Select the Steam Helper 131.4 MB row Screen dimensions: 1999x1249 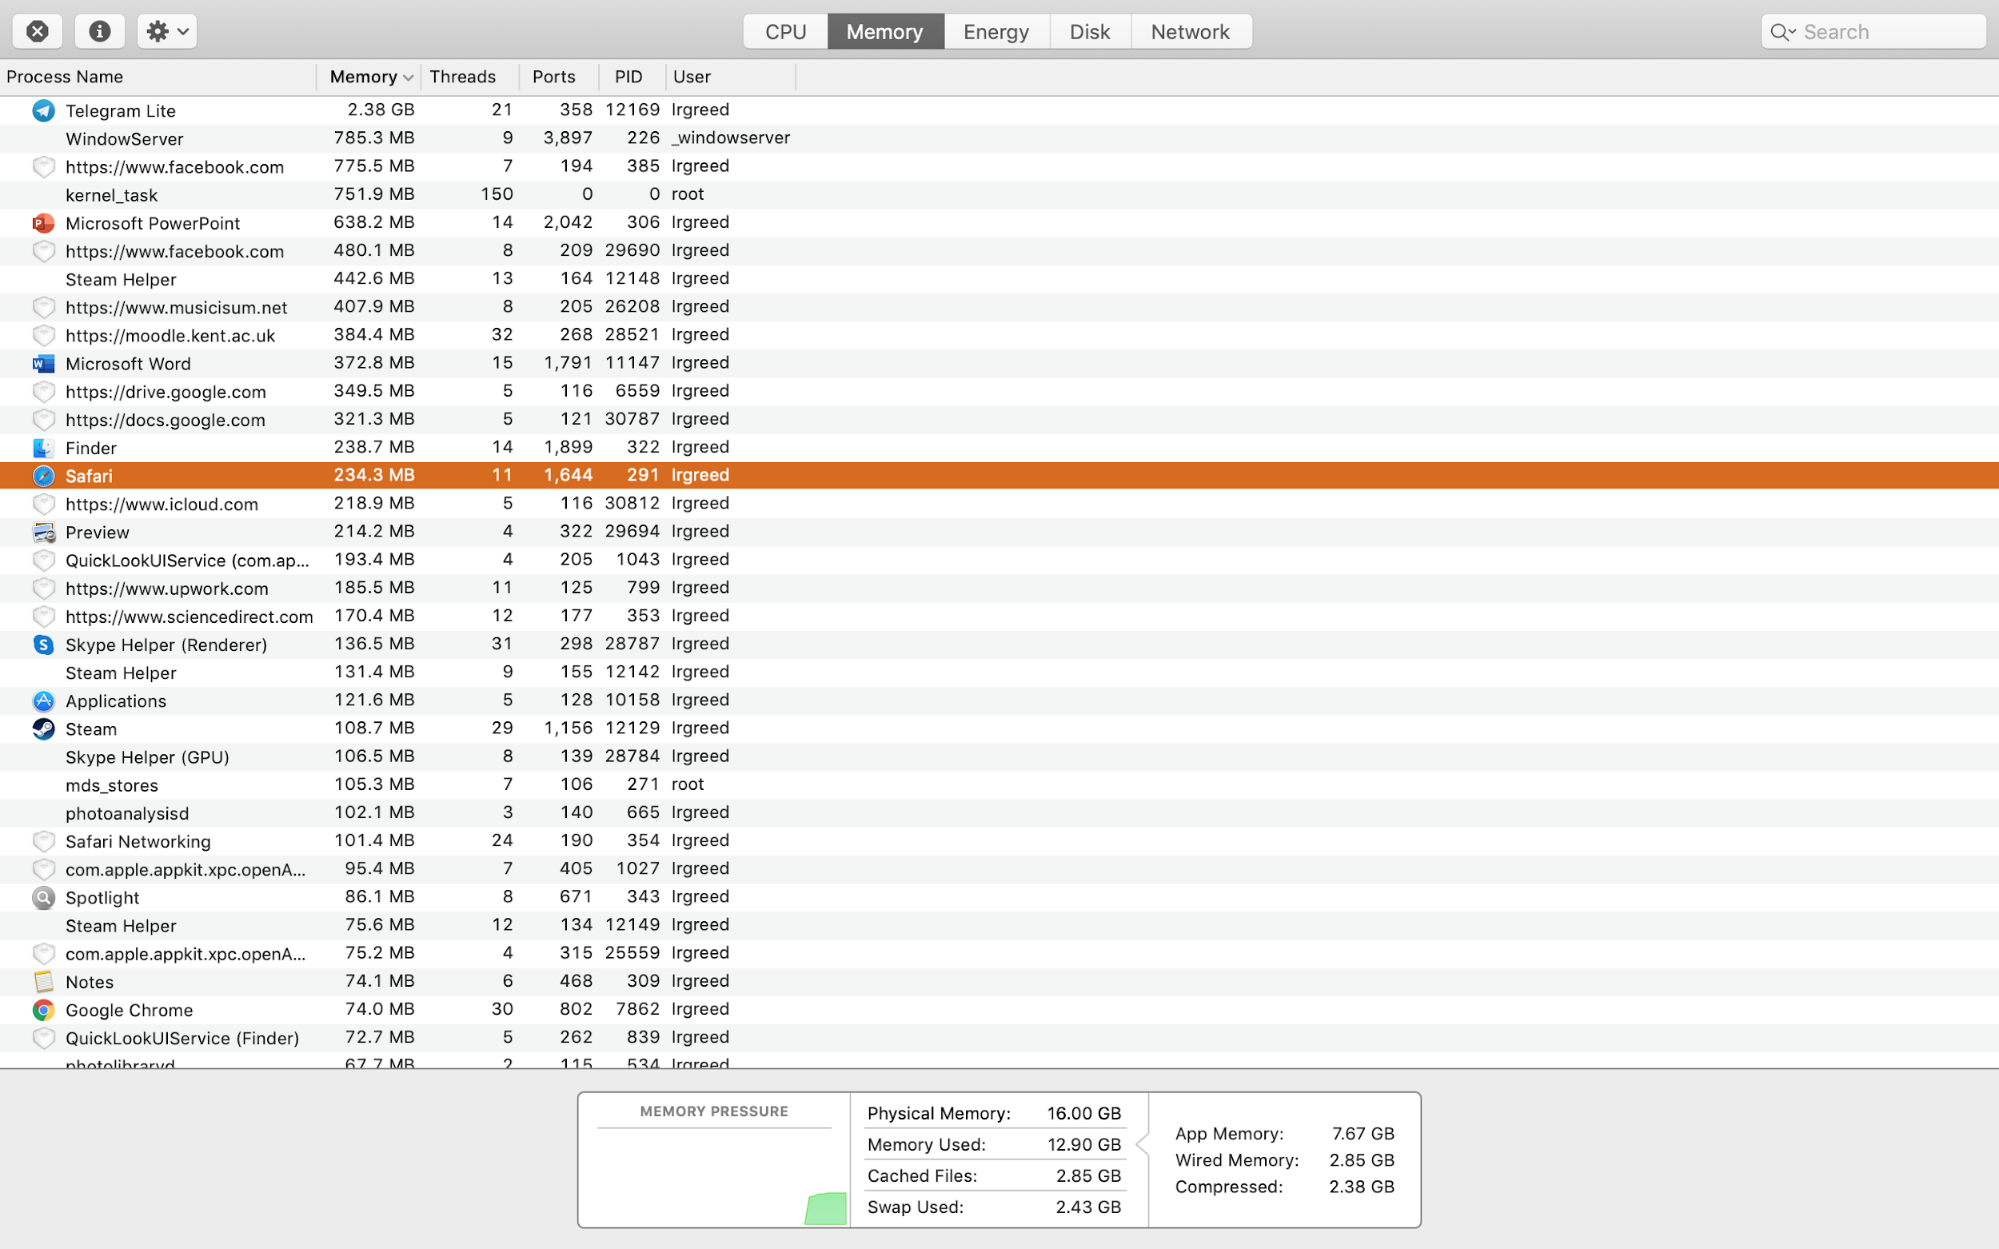[x=999, y=672]
